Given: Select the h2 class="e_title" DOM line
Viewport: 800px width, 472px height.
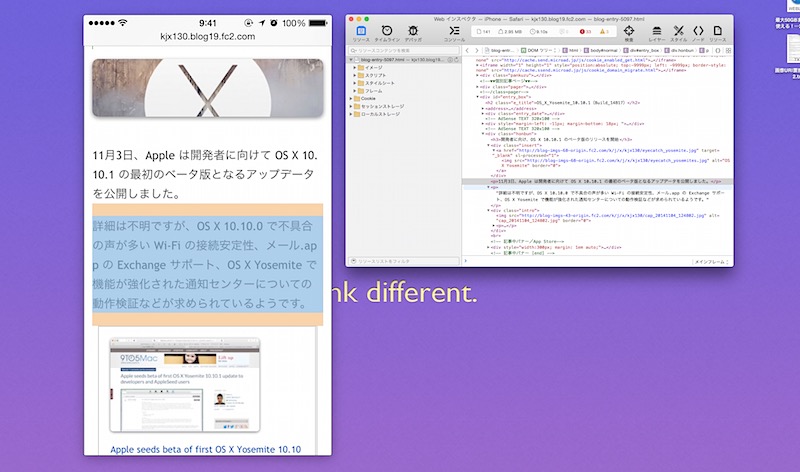Looking at the screenshot, I should point(562,103).
